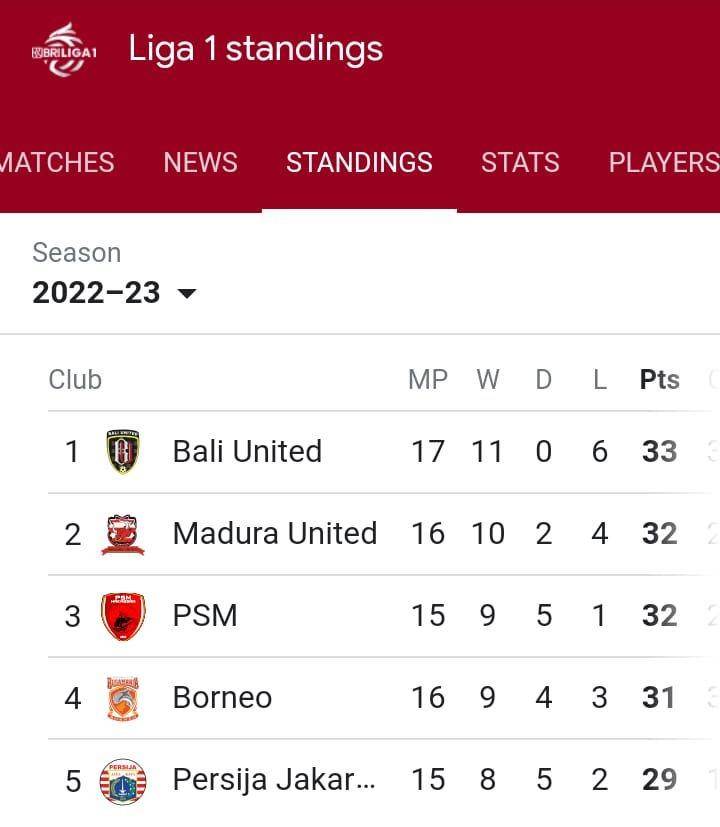The height and width of the screenshot is (827, 720).
Task: Select the STANDINGS tab
Action: pyautogui.click(x=359, y=162)
